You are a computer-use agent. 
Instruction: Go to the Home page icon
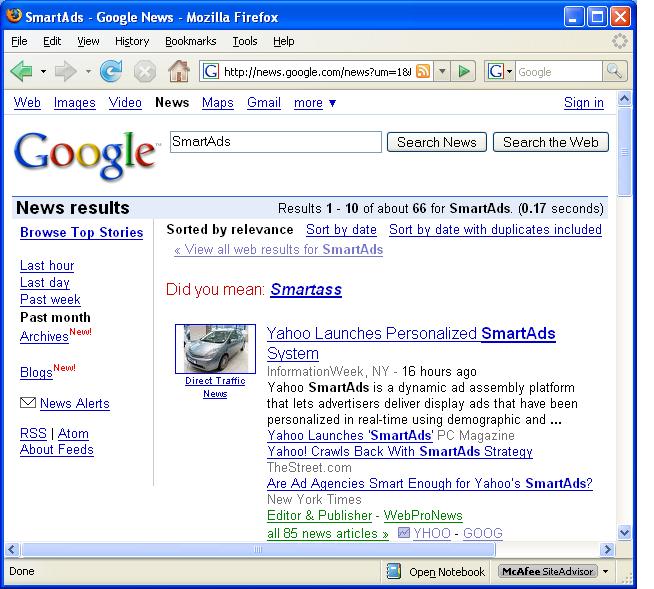coord(179,71)
